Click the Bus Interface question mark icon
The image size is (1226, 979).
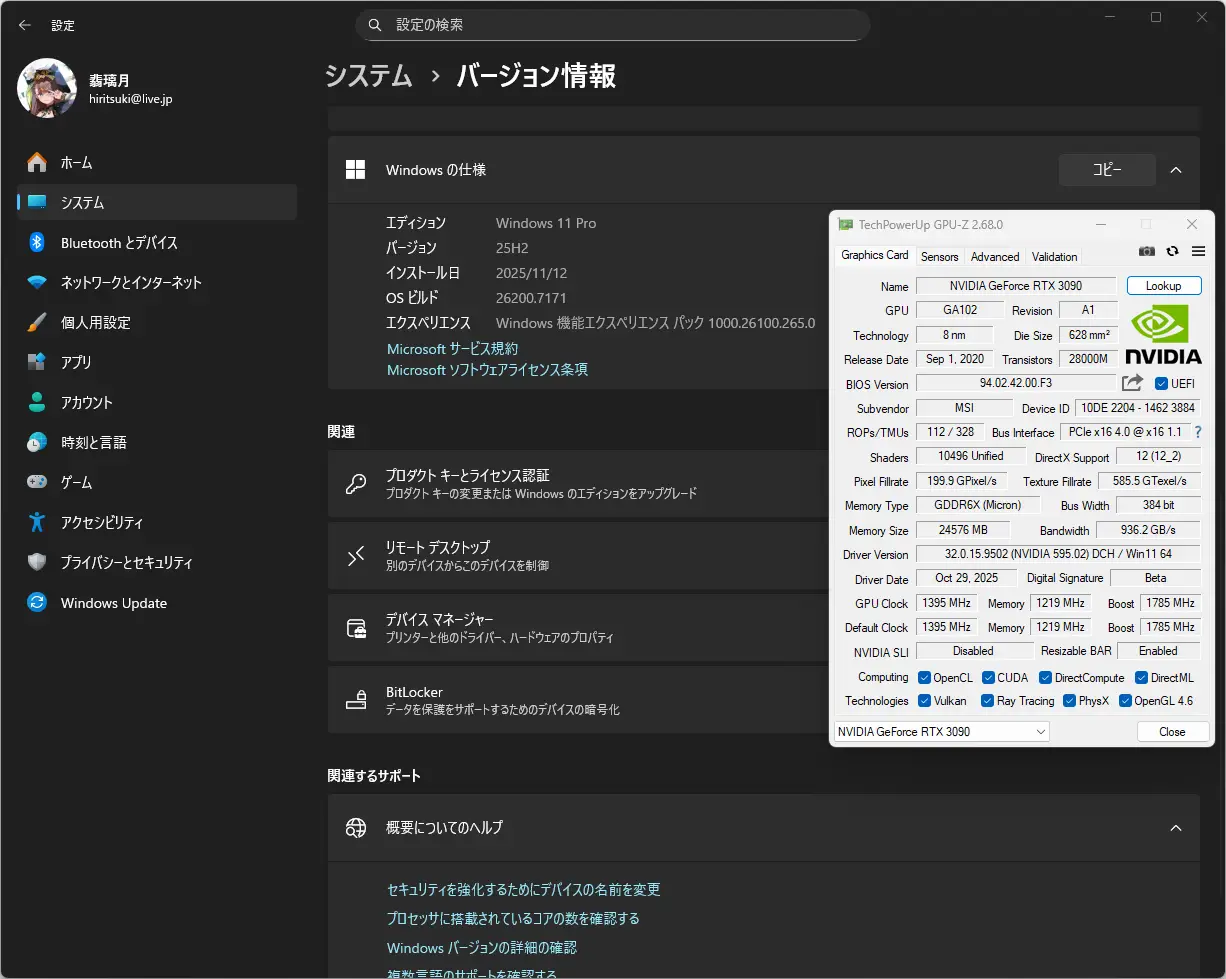coord(1198,432)
